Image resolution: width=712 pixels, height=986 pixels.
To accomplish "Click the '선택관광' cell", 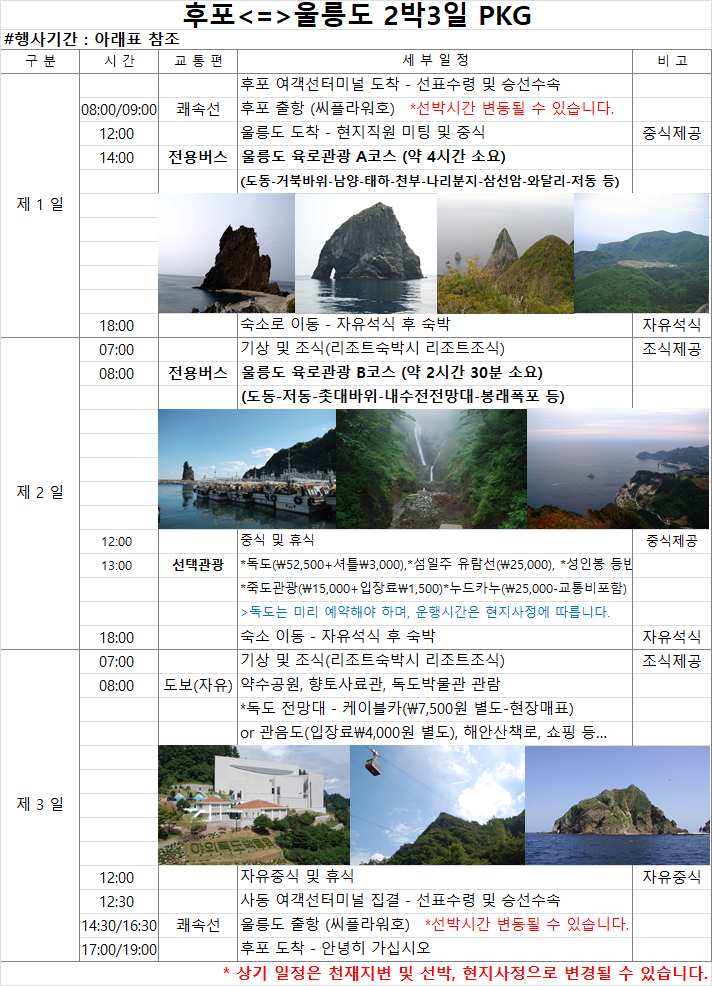I will tap(198, 565).
